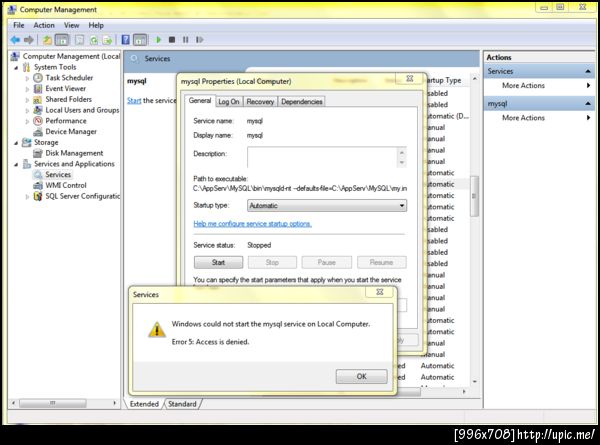Click the Refresh toolbar icon

tap(94, 39)
